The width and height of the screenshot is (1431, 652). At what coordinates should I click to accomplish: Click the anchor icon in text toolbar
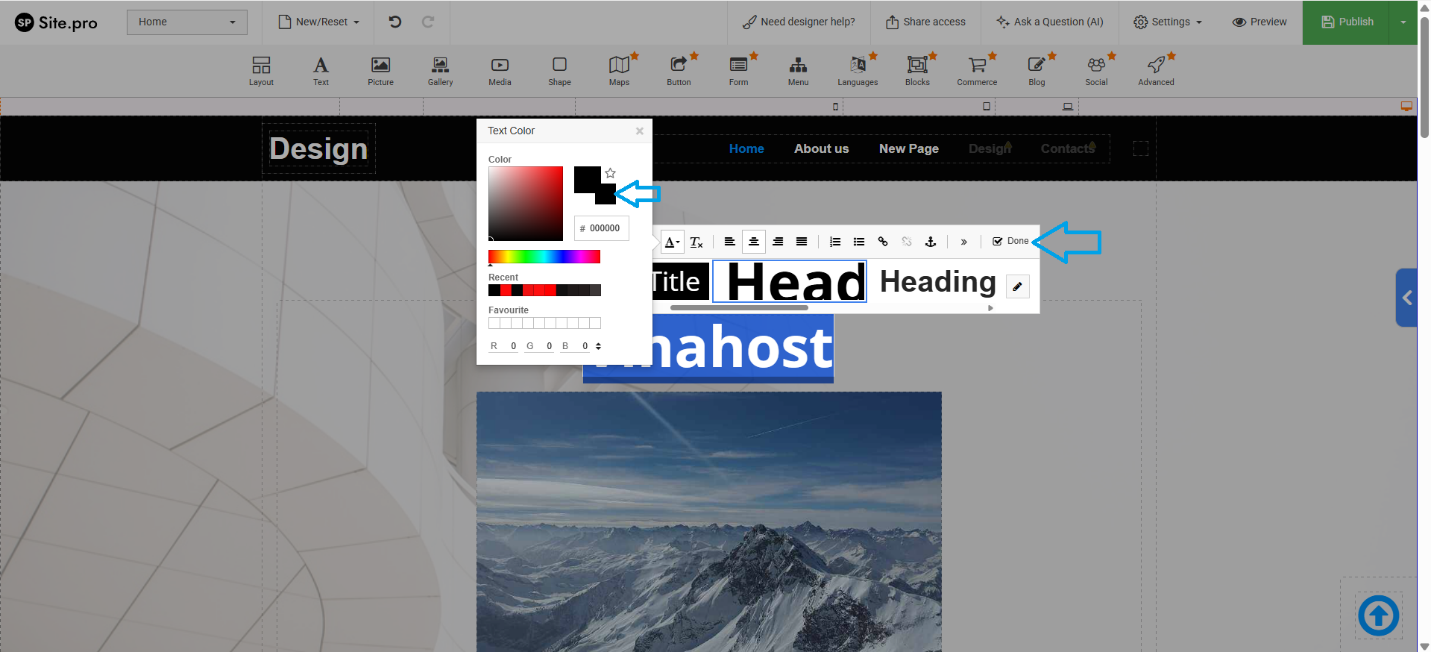coord(930,242)
